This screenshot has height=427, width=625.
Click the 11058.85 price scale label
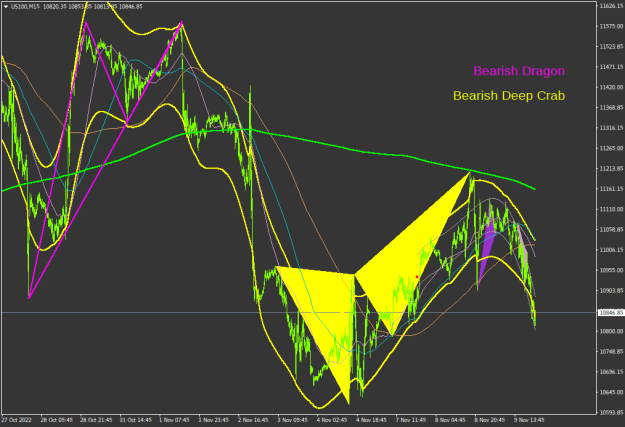coord(611,229)
